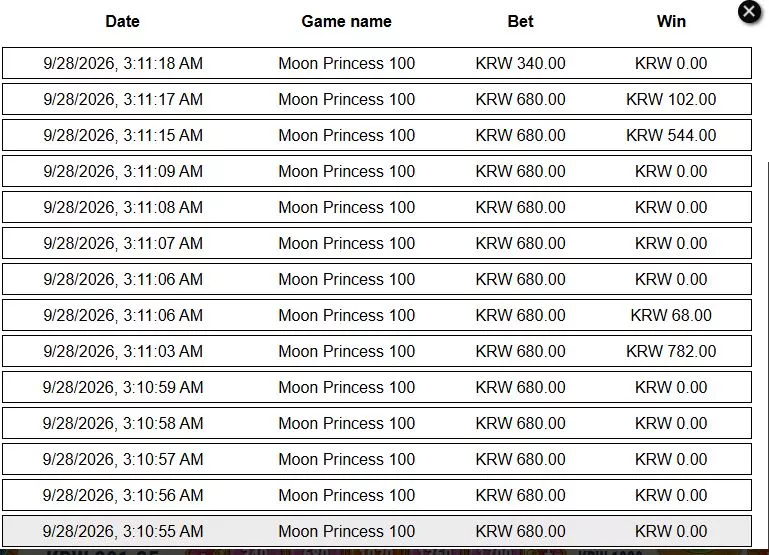Viewport: 769px width, 555px height.
Task: Select the row with KRW 102.00 win
Action: coord(377,99)
